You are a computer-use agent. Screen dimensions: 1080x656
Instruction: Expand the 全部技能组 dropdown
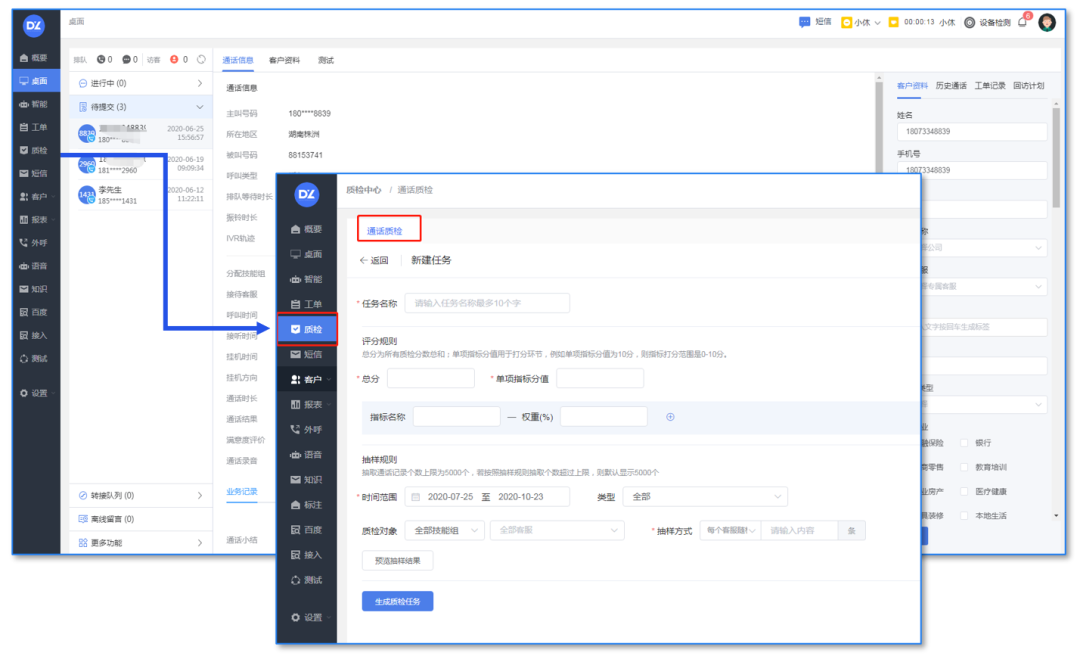pyautogui.click(x=444, y=531)
